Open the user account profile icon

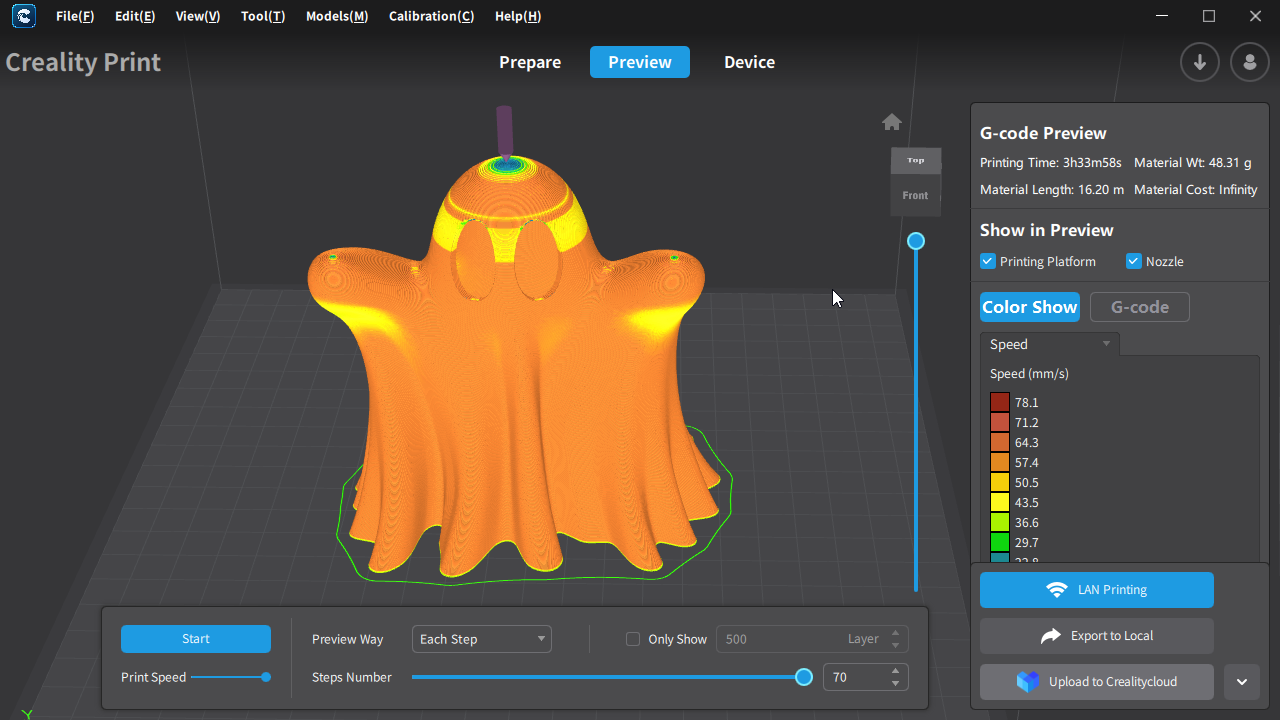1249,62
